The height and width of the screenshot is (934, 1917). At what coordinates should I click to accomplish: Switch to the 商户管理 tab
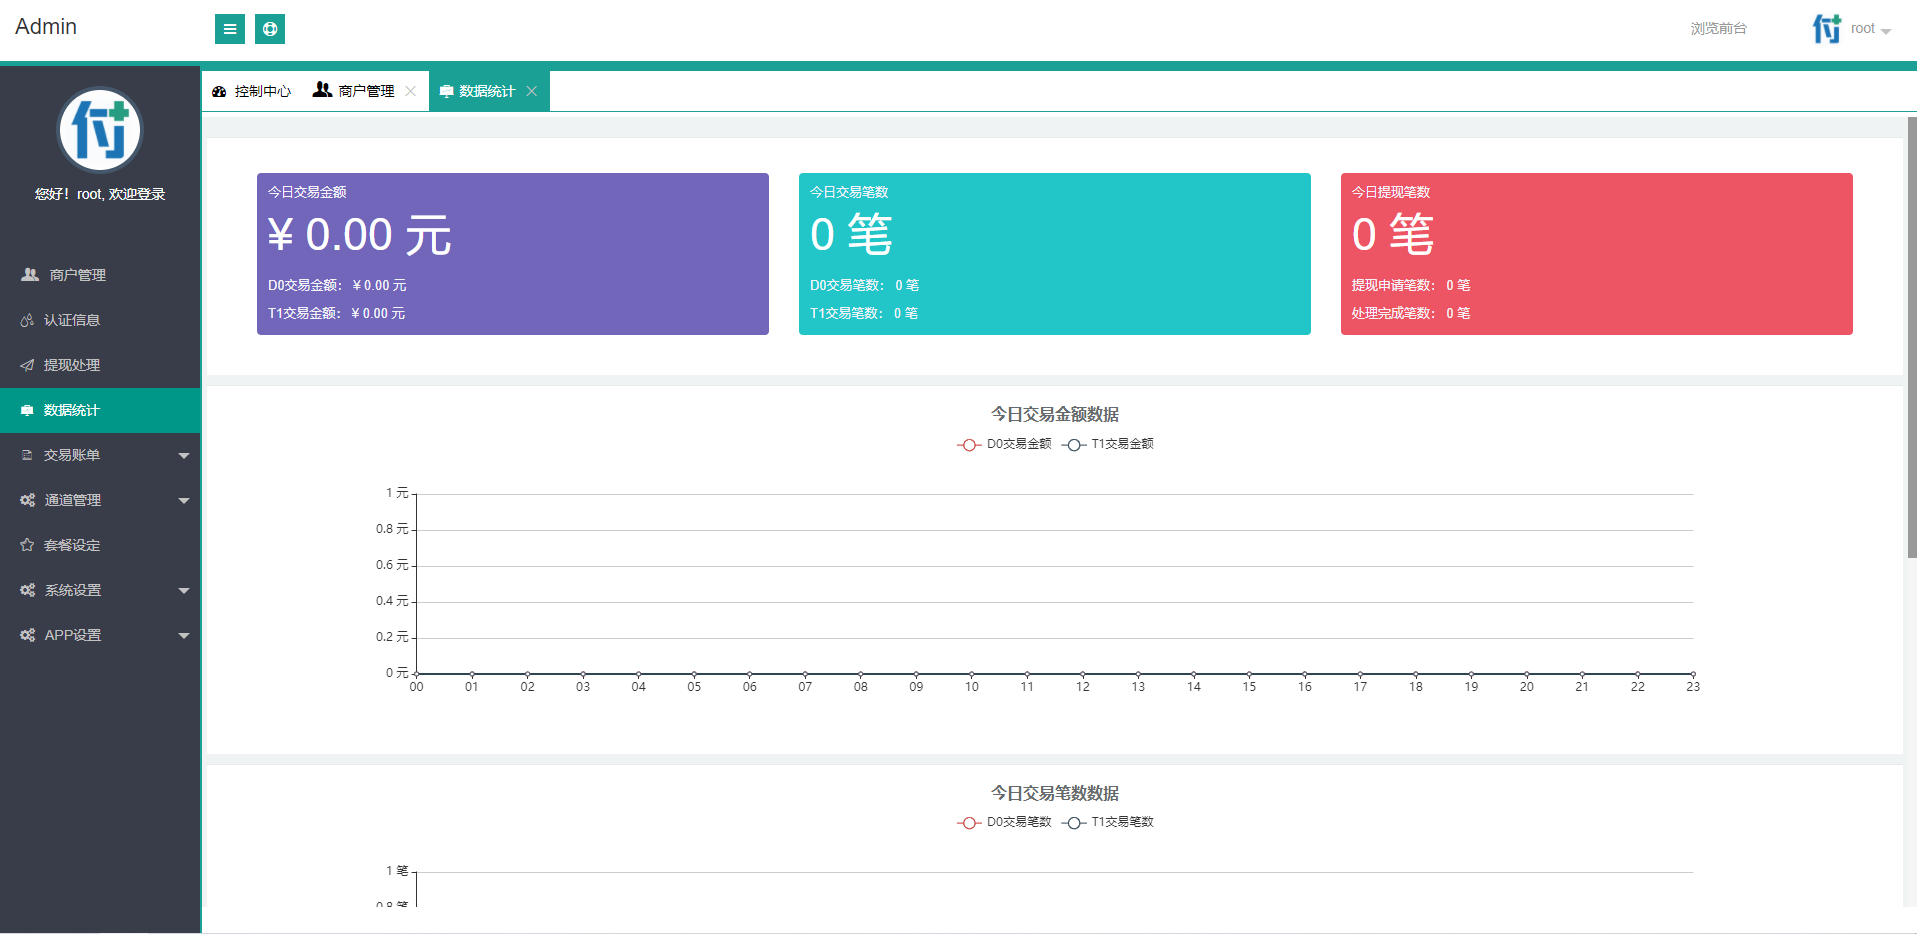coord(366,91)
